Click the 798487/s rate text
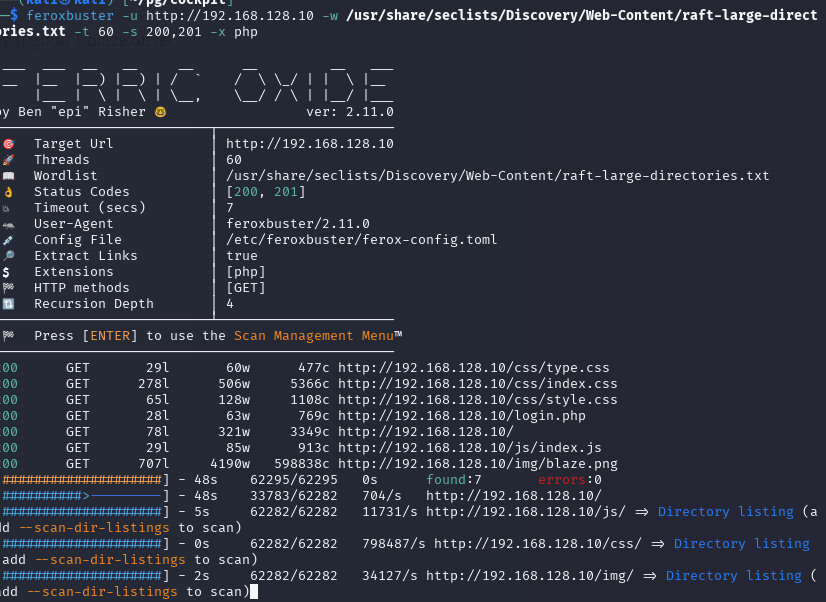This screenshot has height=602, width=826. point(394,544)
